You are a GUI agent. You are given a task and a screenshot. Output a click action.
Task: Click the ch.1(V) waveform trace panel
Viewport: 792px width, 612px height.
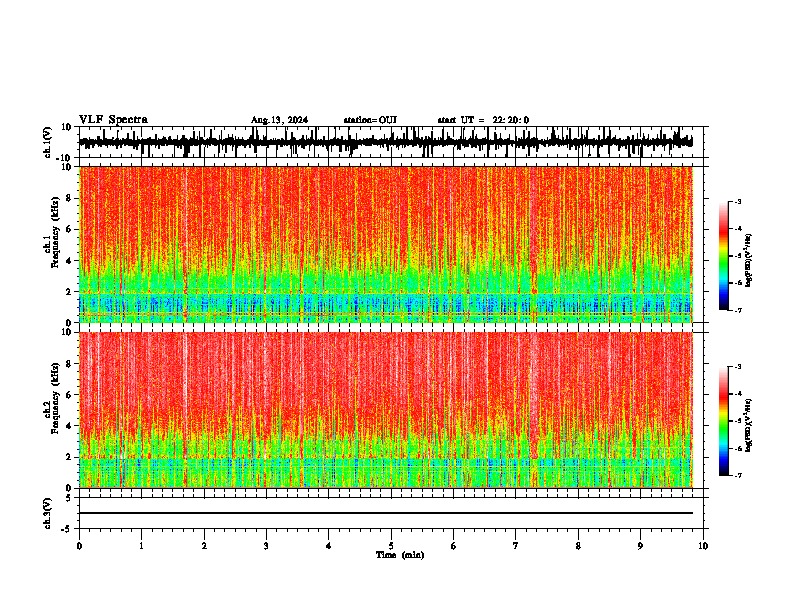point(391,142)
